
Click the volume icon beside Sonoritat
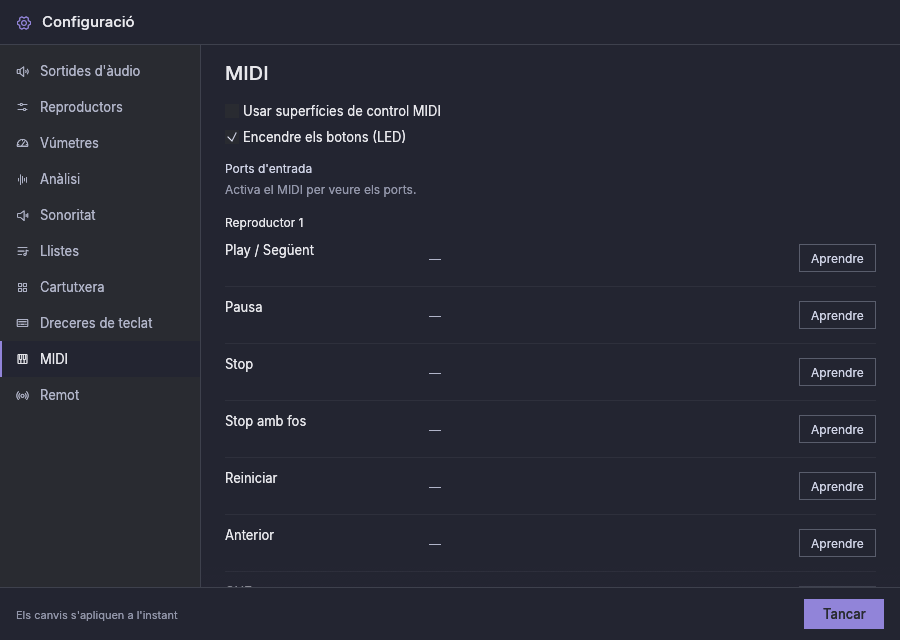(x=22, y=215)
